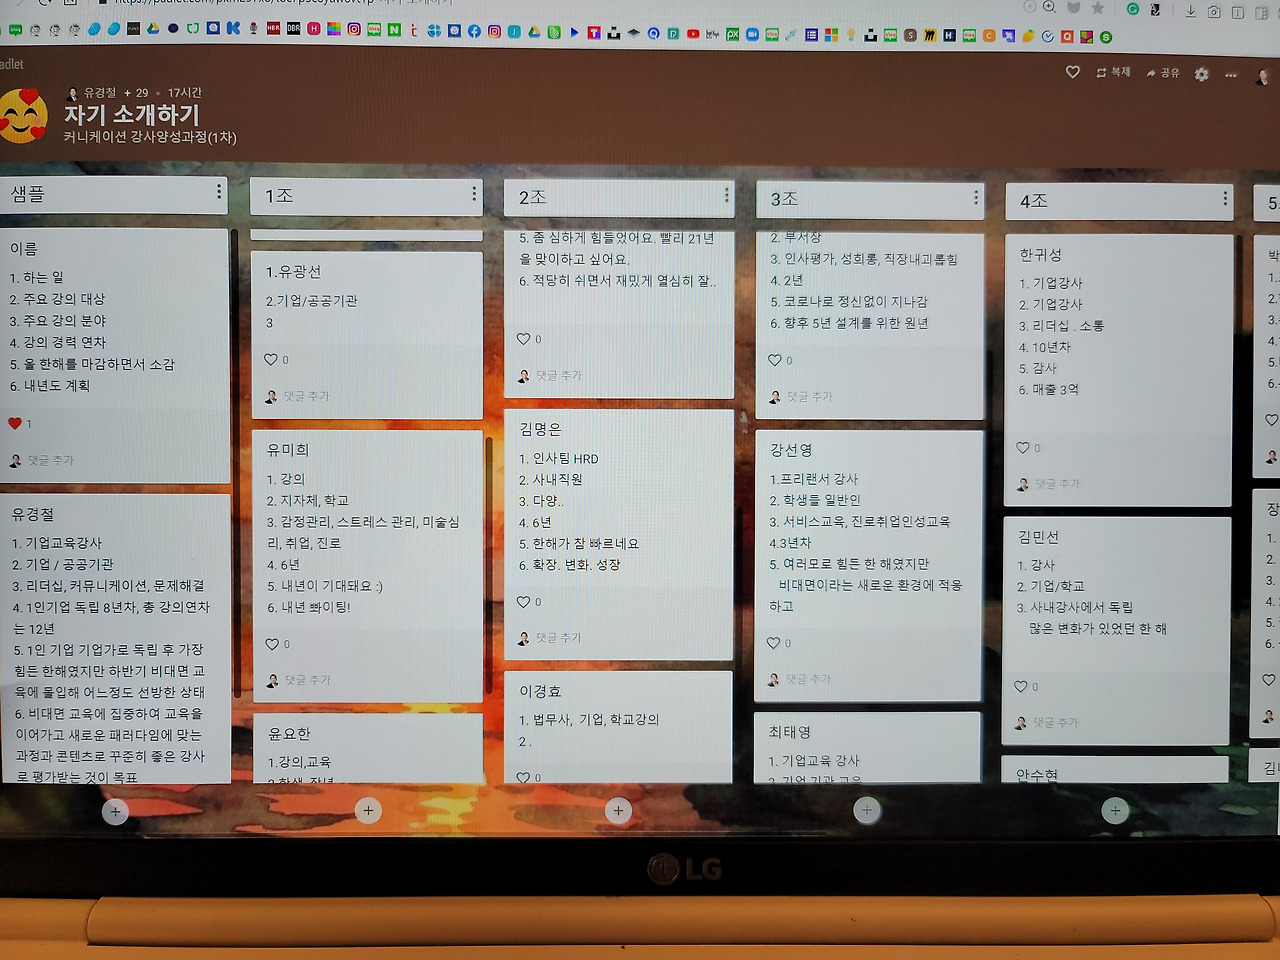Click the camera screenshot icon in browser toolbar
Screen dimensions: 1280x960
tap(1214, 13)
